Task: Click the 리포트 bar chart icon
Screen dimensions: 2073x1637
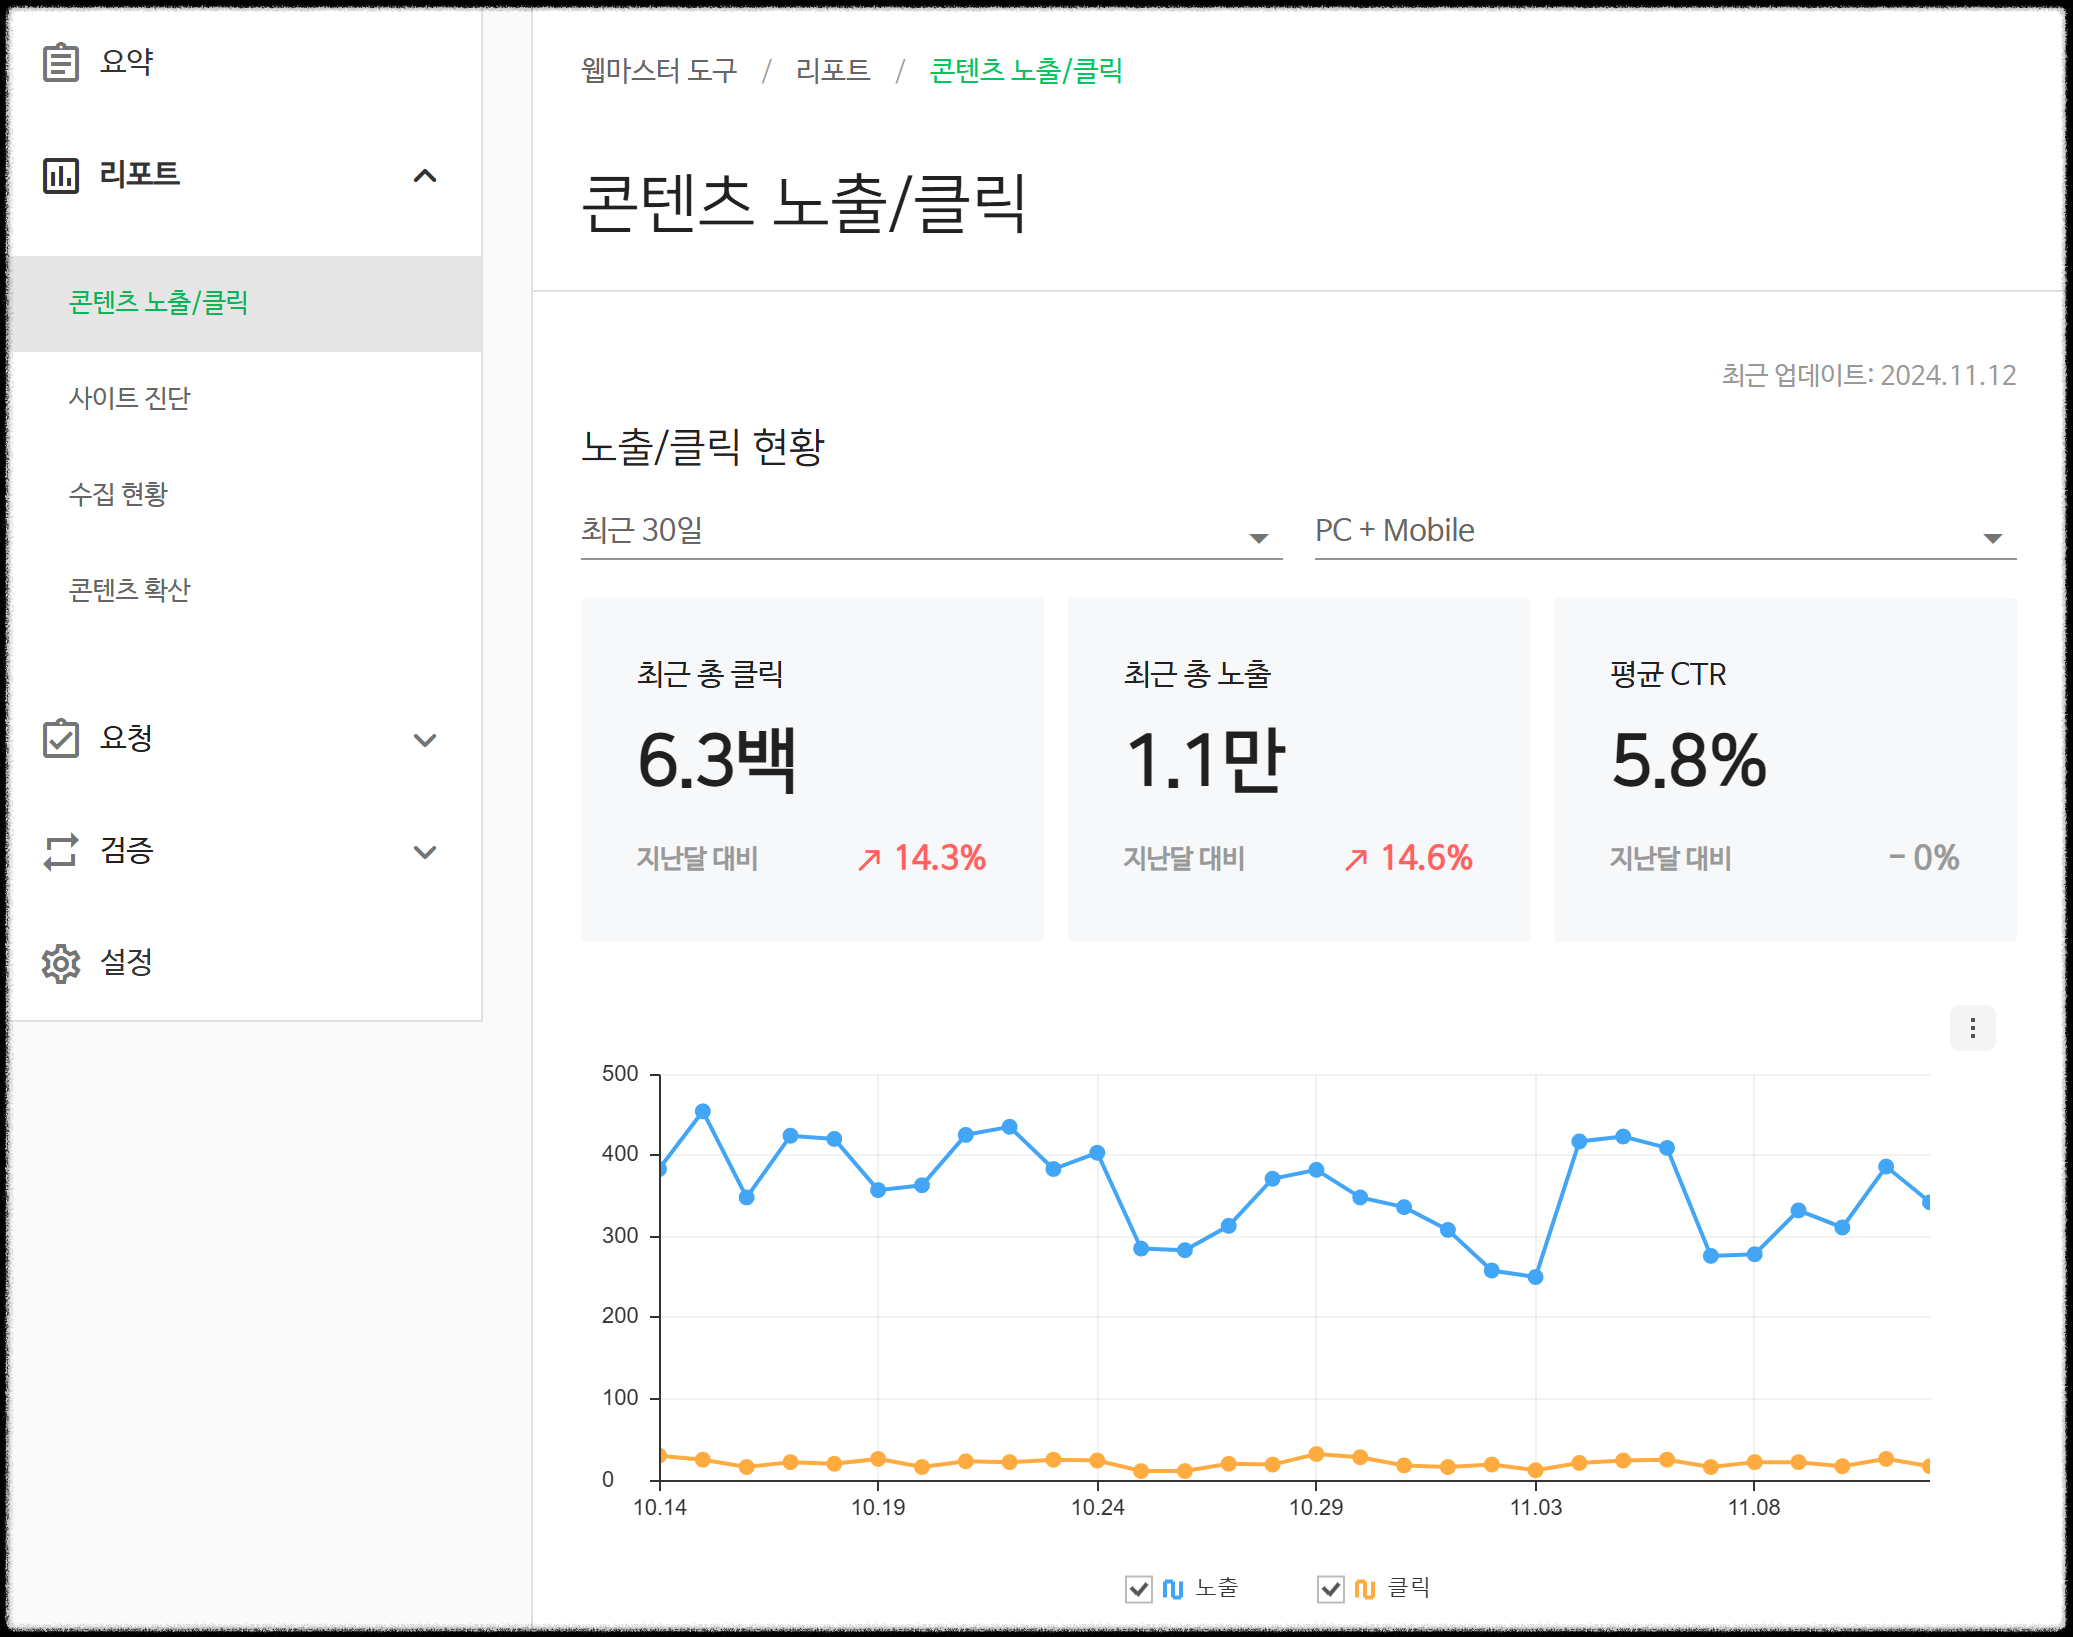Action: (x=60, y=175)
